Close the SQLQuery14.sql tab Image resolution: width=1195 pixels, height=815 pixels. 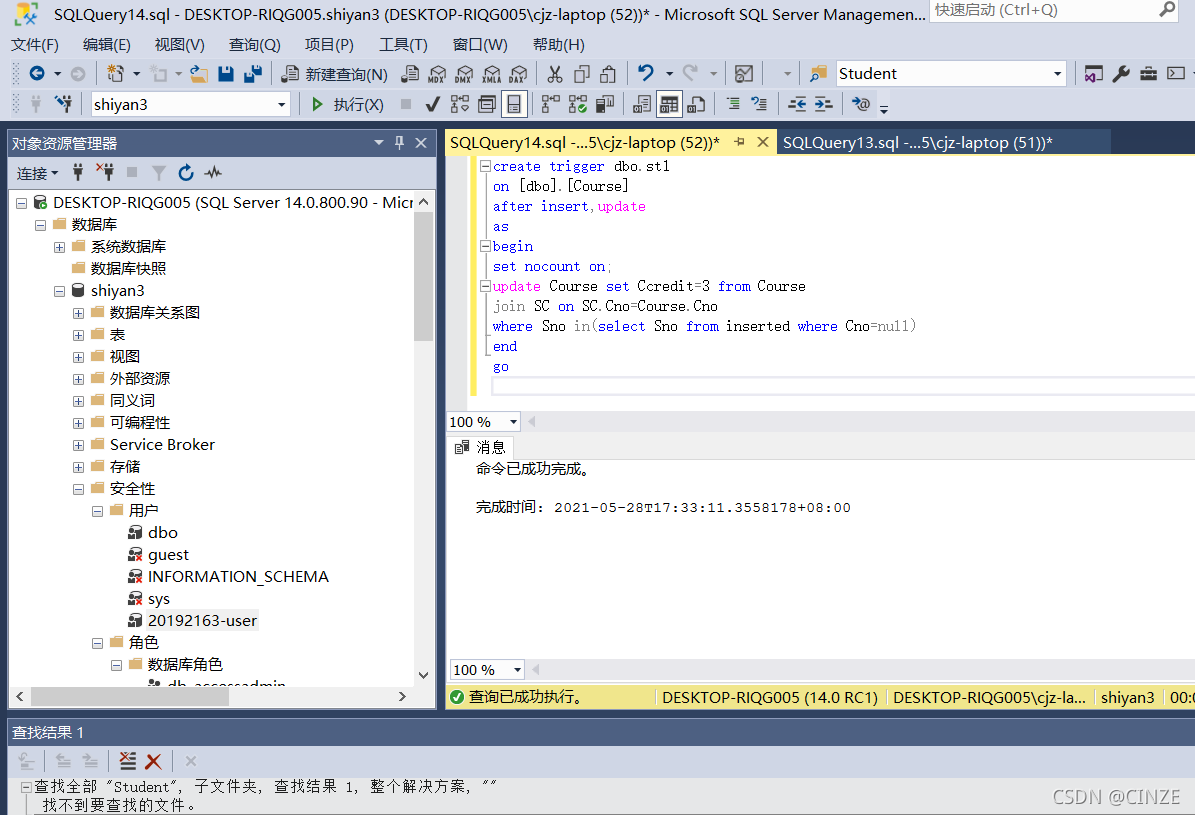pos(762,142)
